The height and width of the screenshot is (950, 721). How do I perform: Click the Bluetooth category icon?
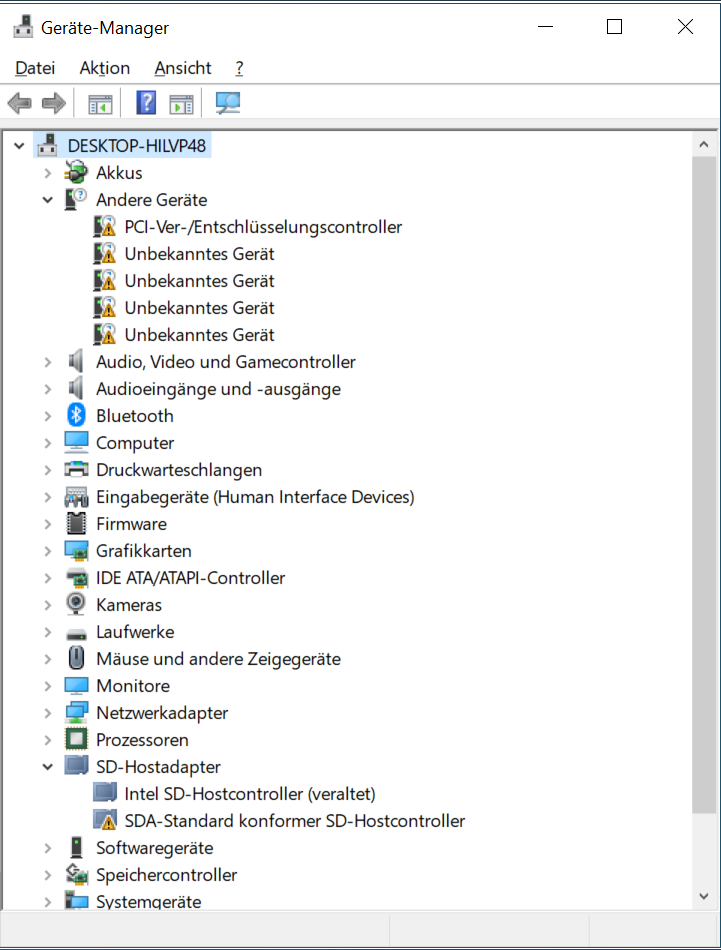click(x=76, y=416)
